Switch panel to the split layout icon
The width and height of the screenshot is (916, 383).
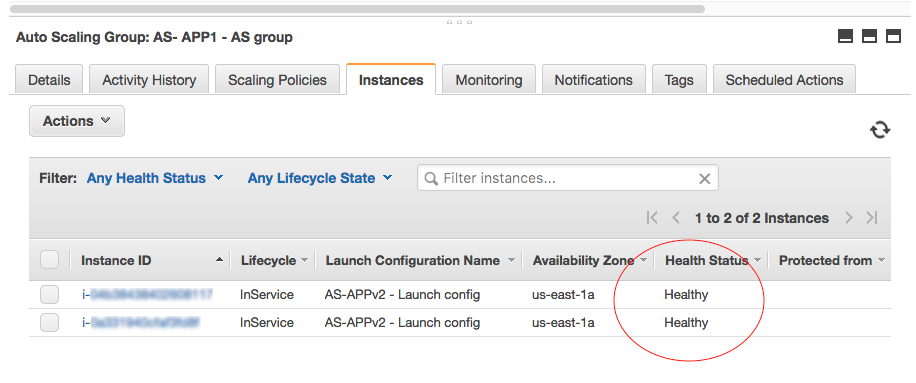click(x=869, y=37)
